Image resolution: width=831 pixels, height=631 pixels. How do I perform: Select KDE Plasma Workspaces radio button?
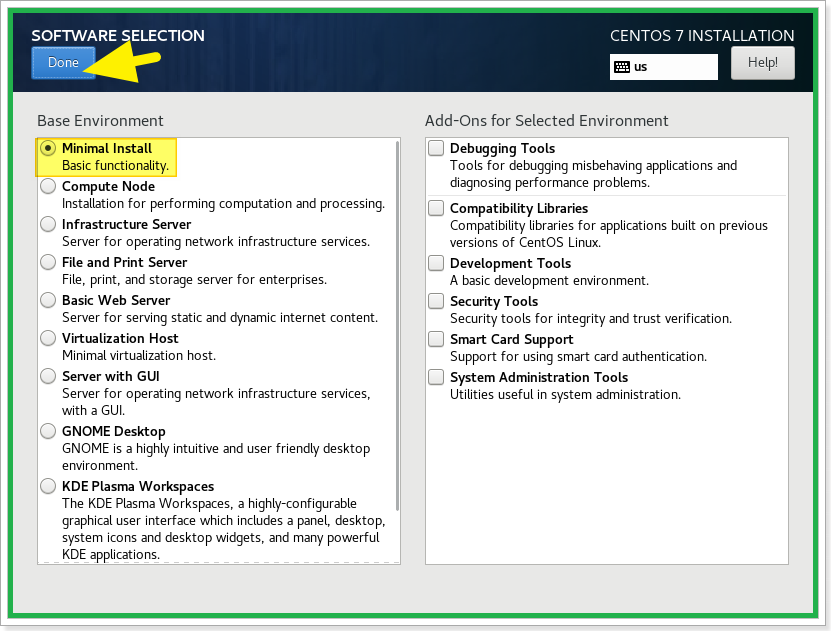48,486
